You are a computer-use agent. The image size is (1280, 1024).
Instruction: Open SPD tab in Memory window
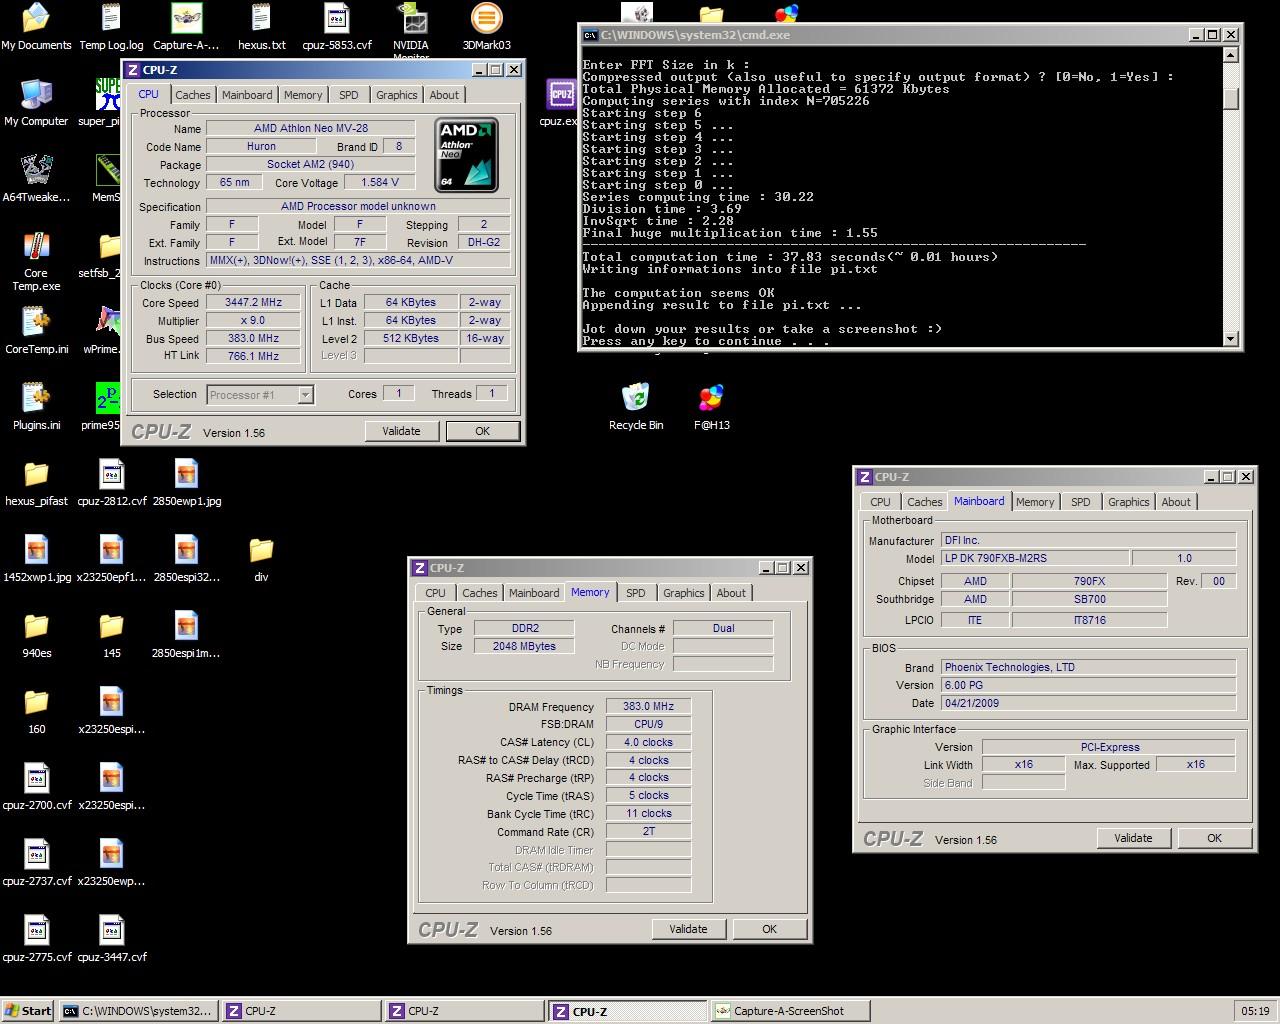[636, 593]
